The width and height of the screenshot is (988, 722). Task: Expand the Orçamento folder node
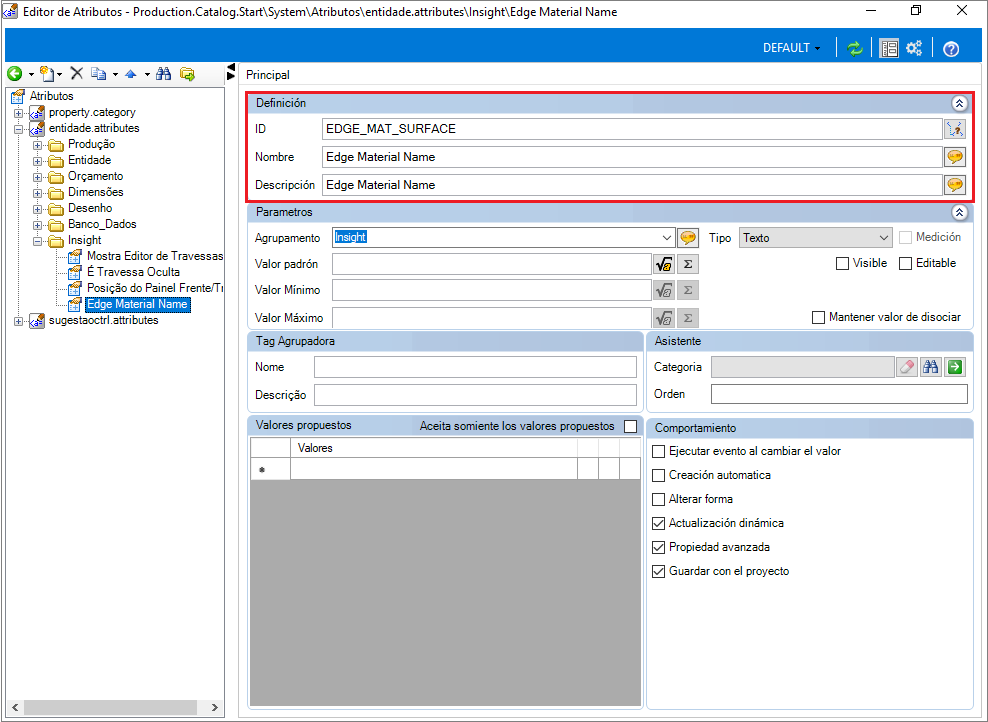[x=37, y=178]
